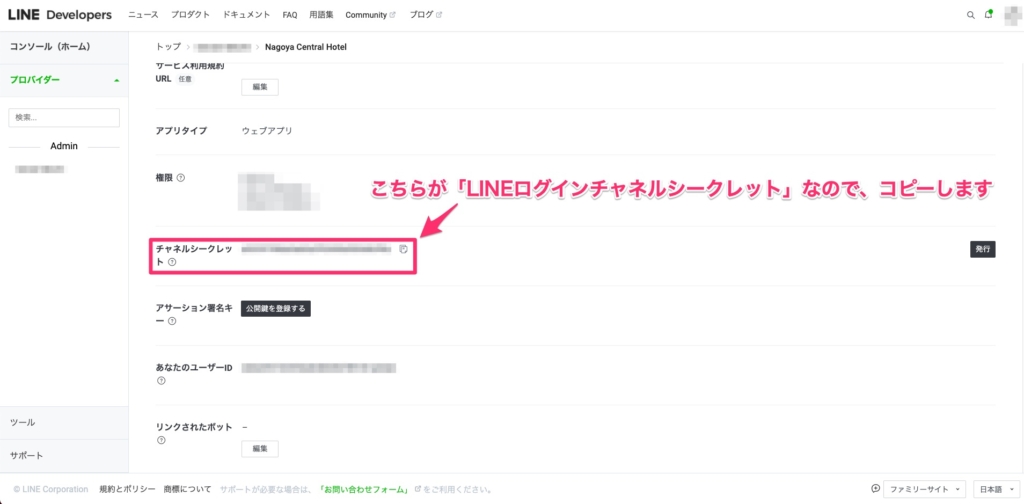Open the search magnifier in top bar
The width and height of the screenshot is (1024, 504).
(970, 15)
